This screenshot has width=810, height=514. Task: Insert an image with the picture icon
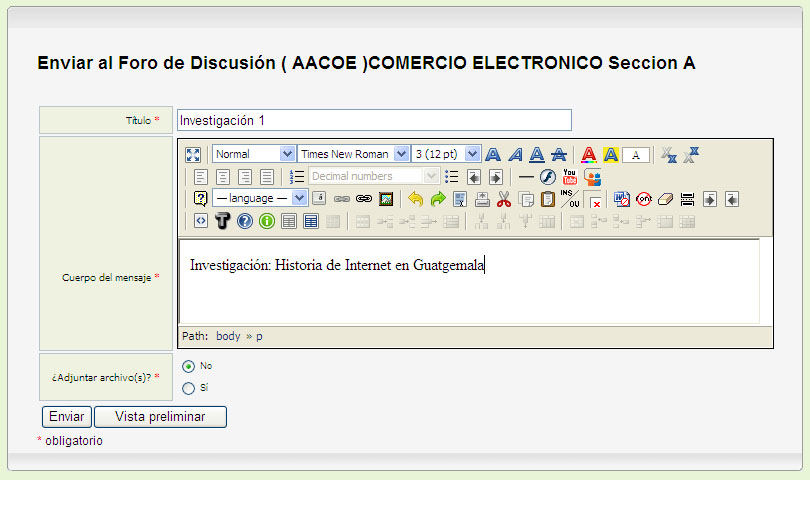pos(386,199)
